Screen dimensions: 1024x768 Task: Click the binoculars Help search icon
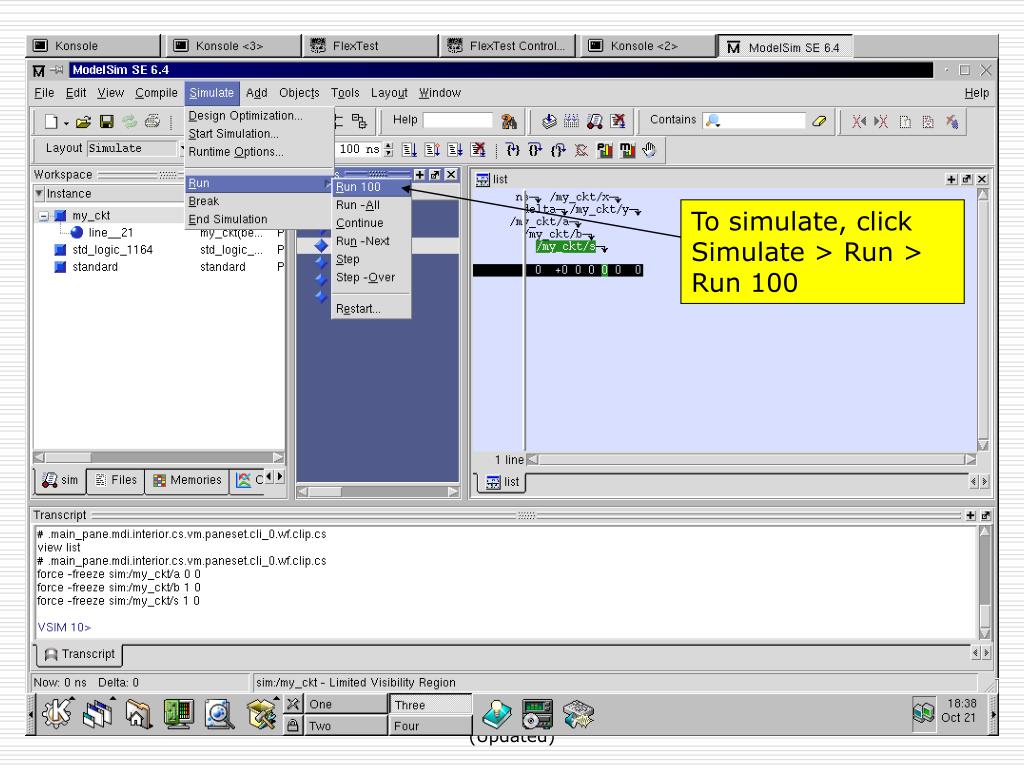[509, 121]
